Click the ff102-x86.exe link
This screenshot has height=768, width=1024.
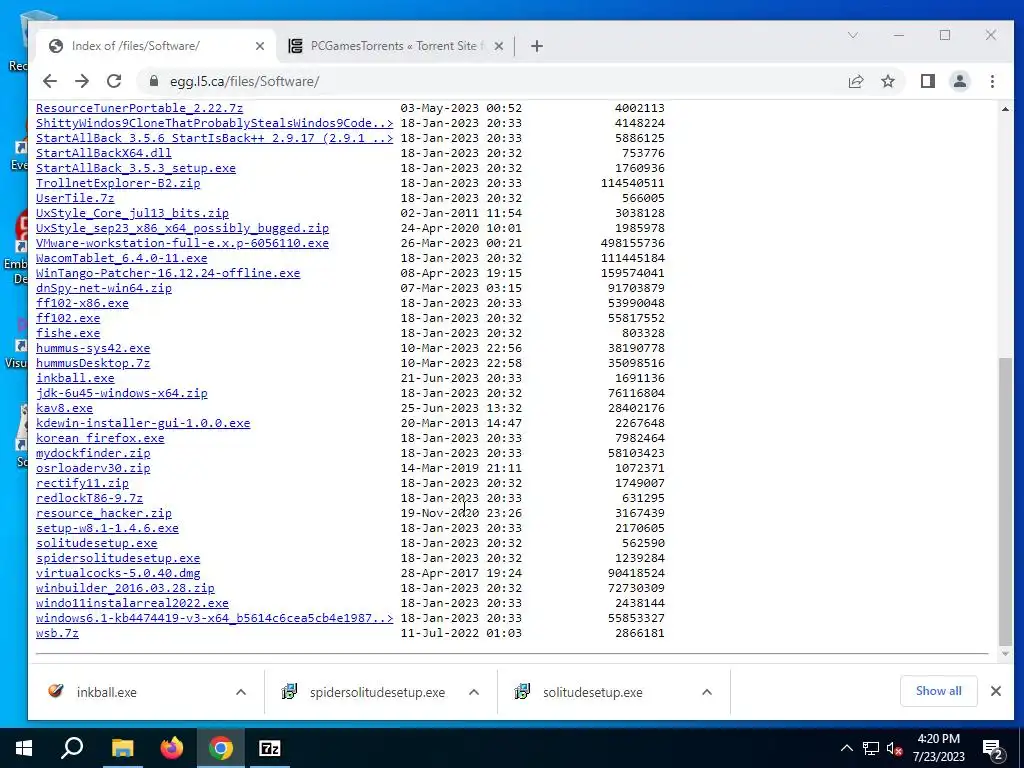82,303
